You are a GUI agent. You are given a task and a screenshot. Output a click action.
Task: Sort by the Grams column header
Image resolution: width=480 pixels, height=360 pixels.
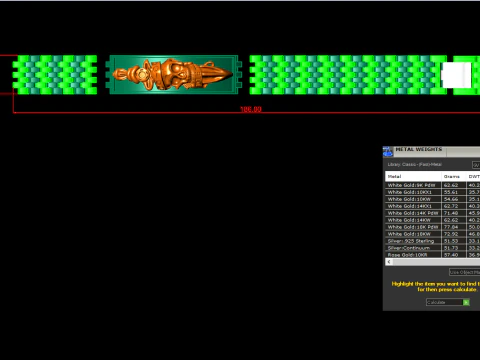pyautogui.click(x=454, y=176)
